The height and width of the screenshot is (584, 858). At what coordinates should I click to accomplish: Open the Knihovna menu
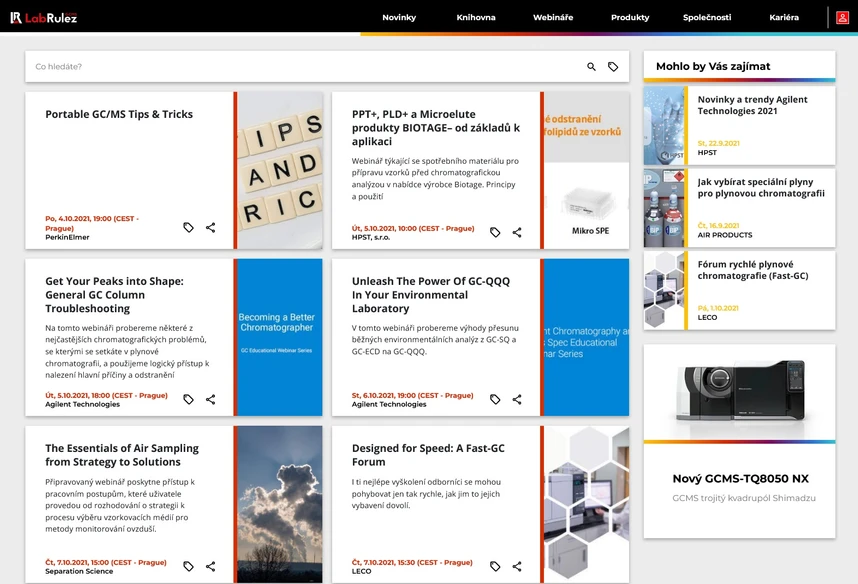476,18
